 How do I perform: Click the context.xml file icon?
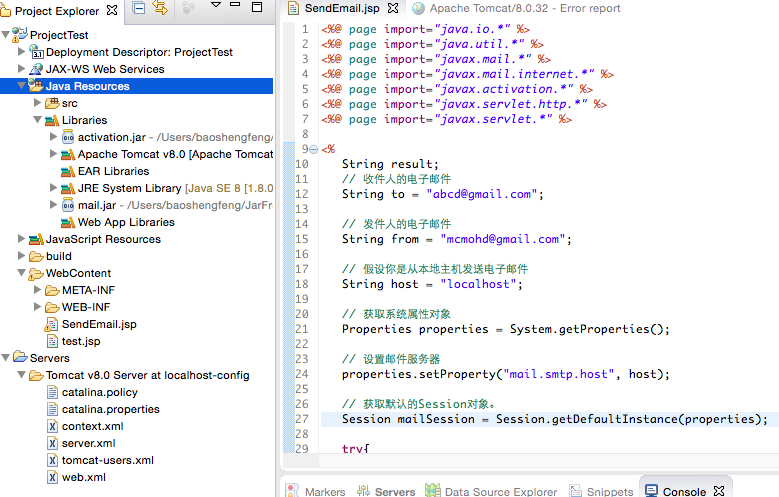(x=52, y=426)
